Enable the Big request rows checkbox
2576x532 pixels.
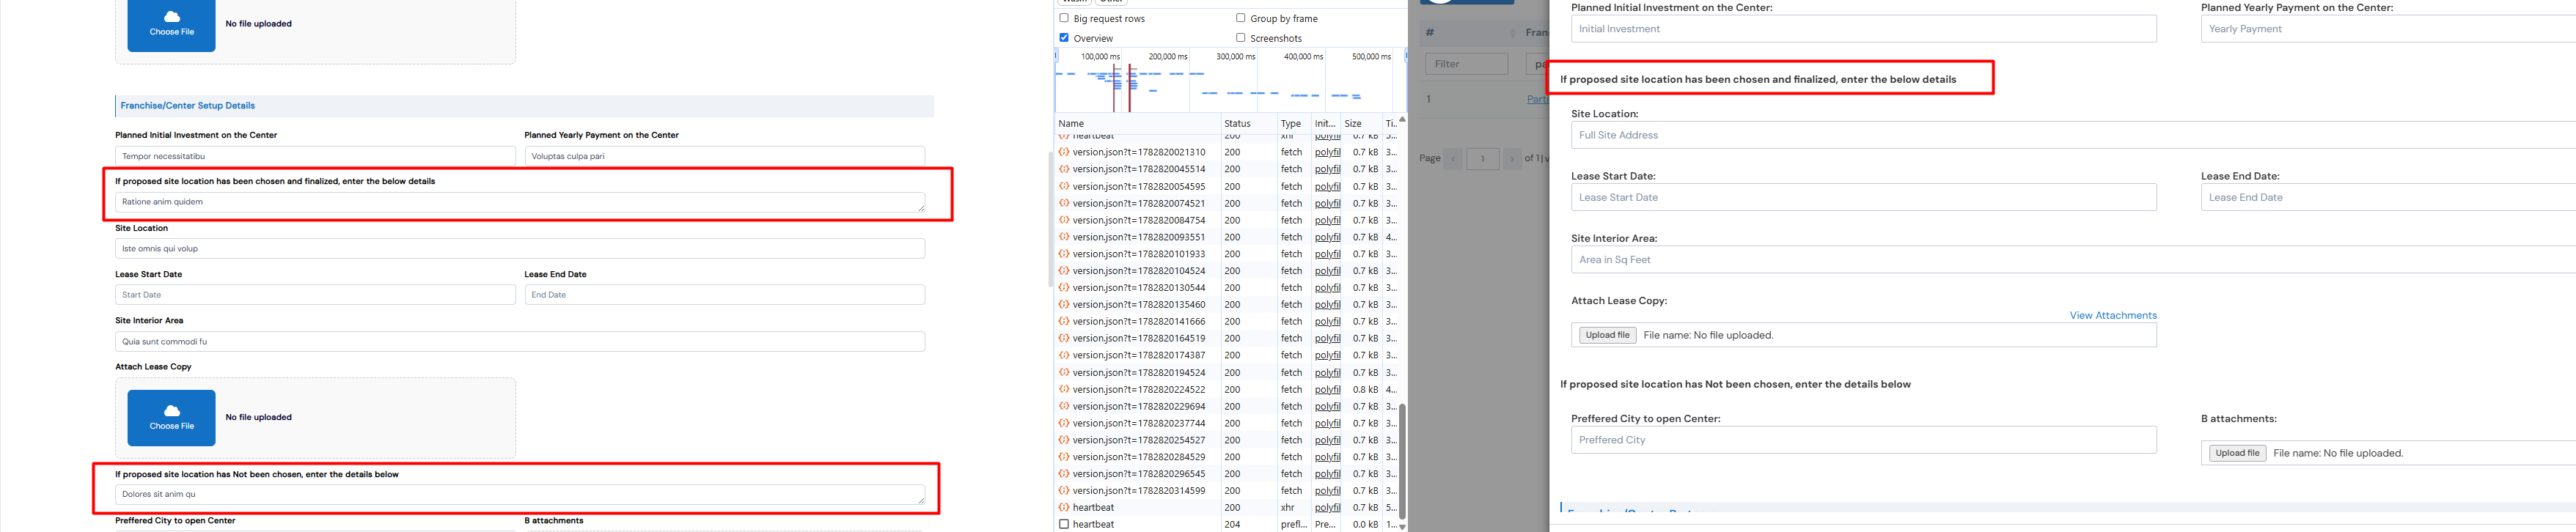pos(1064,18)
